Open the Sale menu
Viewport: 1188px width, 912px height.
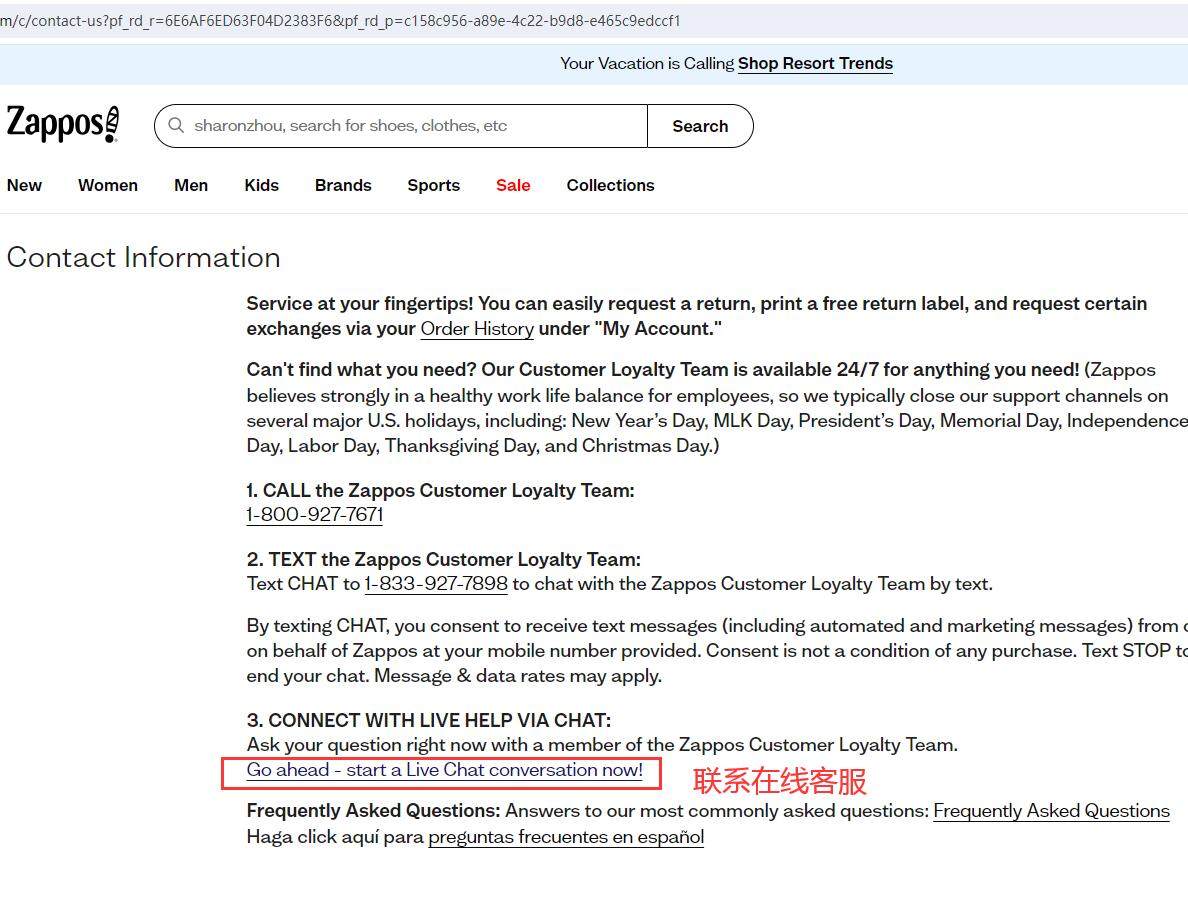513,186
